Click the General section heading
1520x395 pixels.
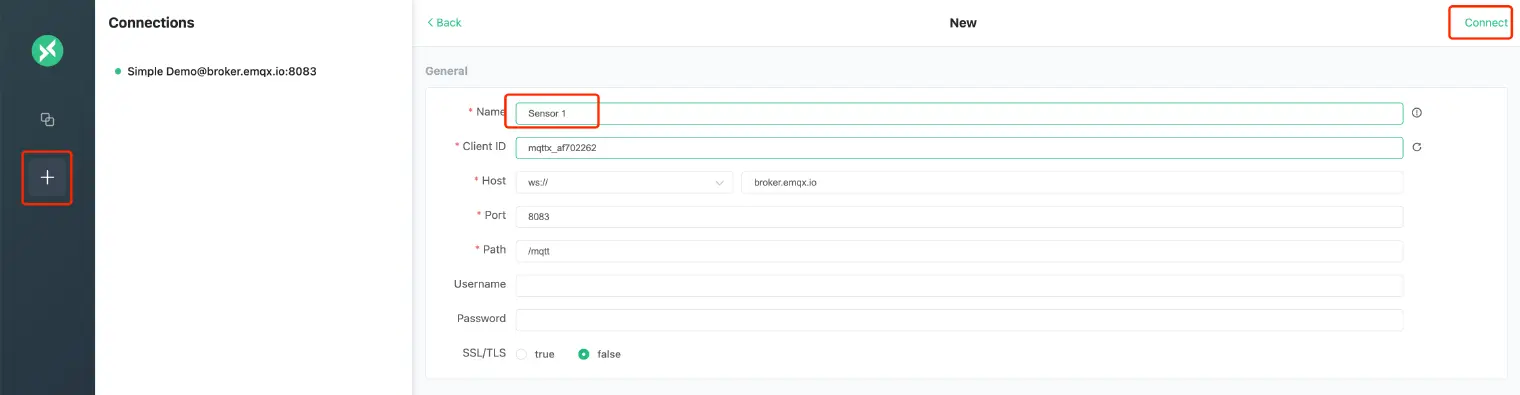click(446, 71)
